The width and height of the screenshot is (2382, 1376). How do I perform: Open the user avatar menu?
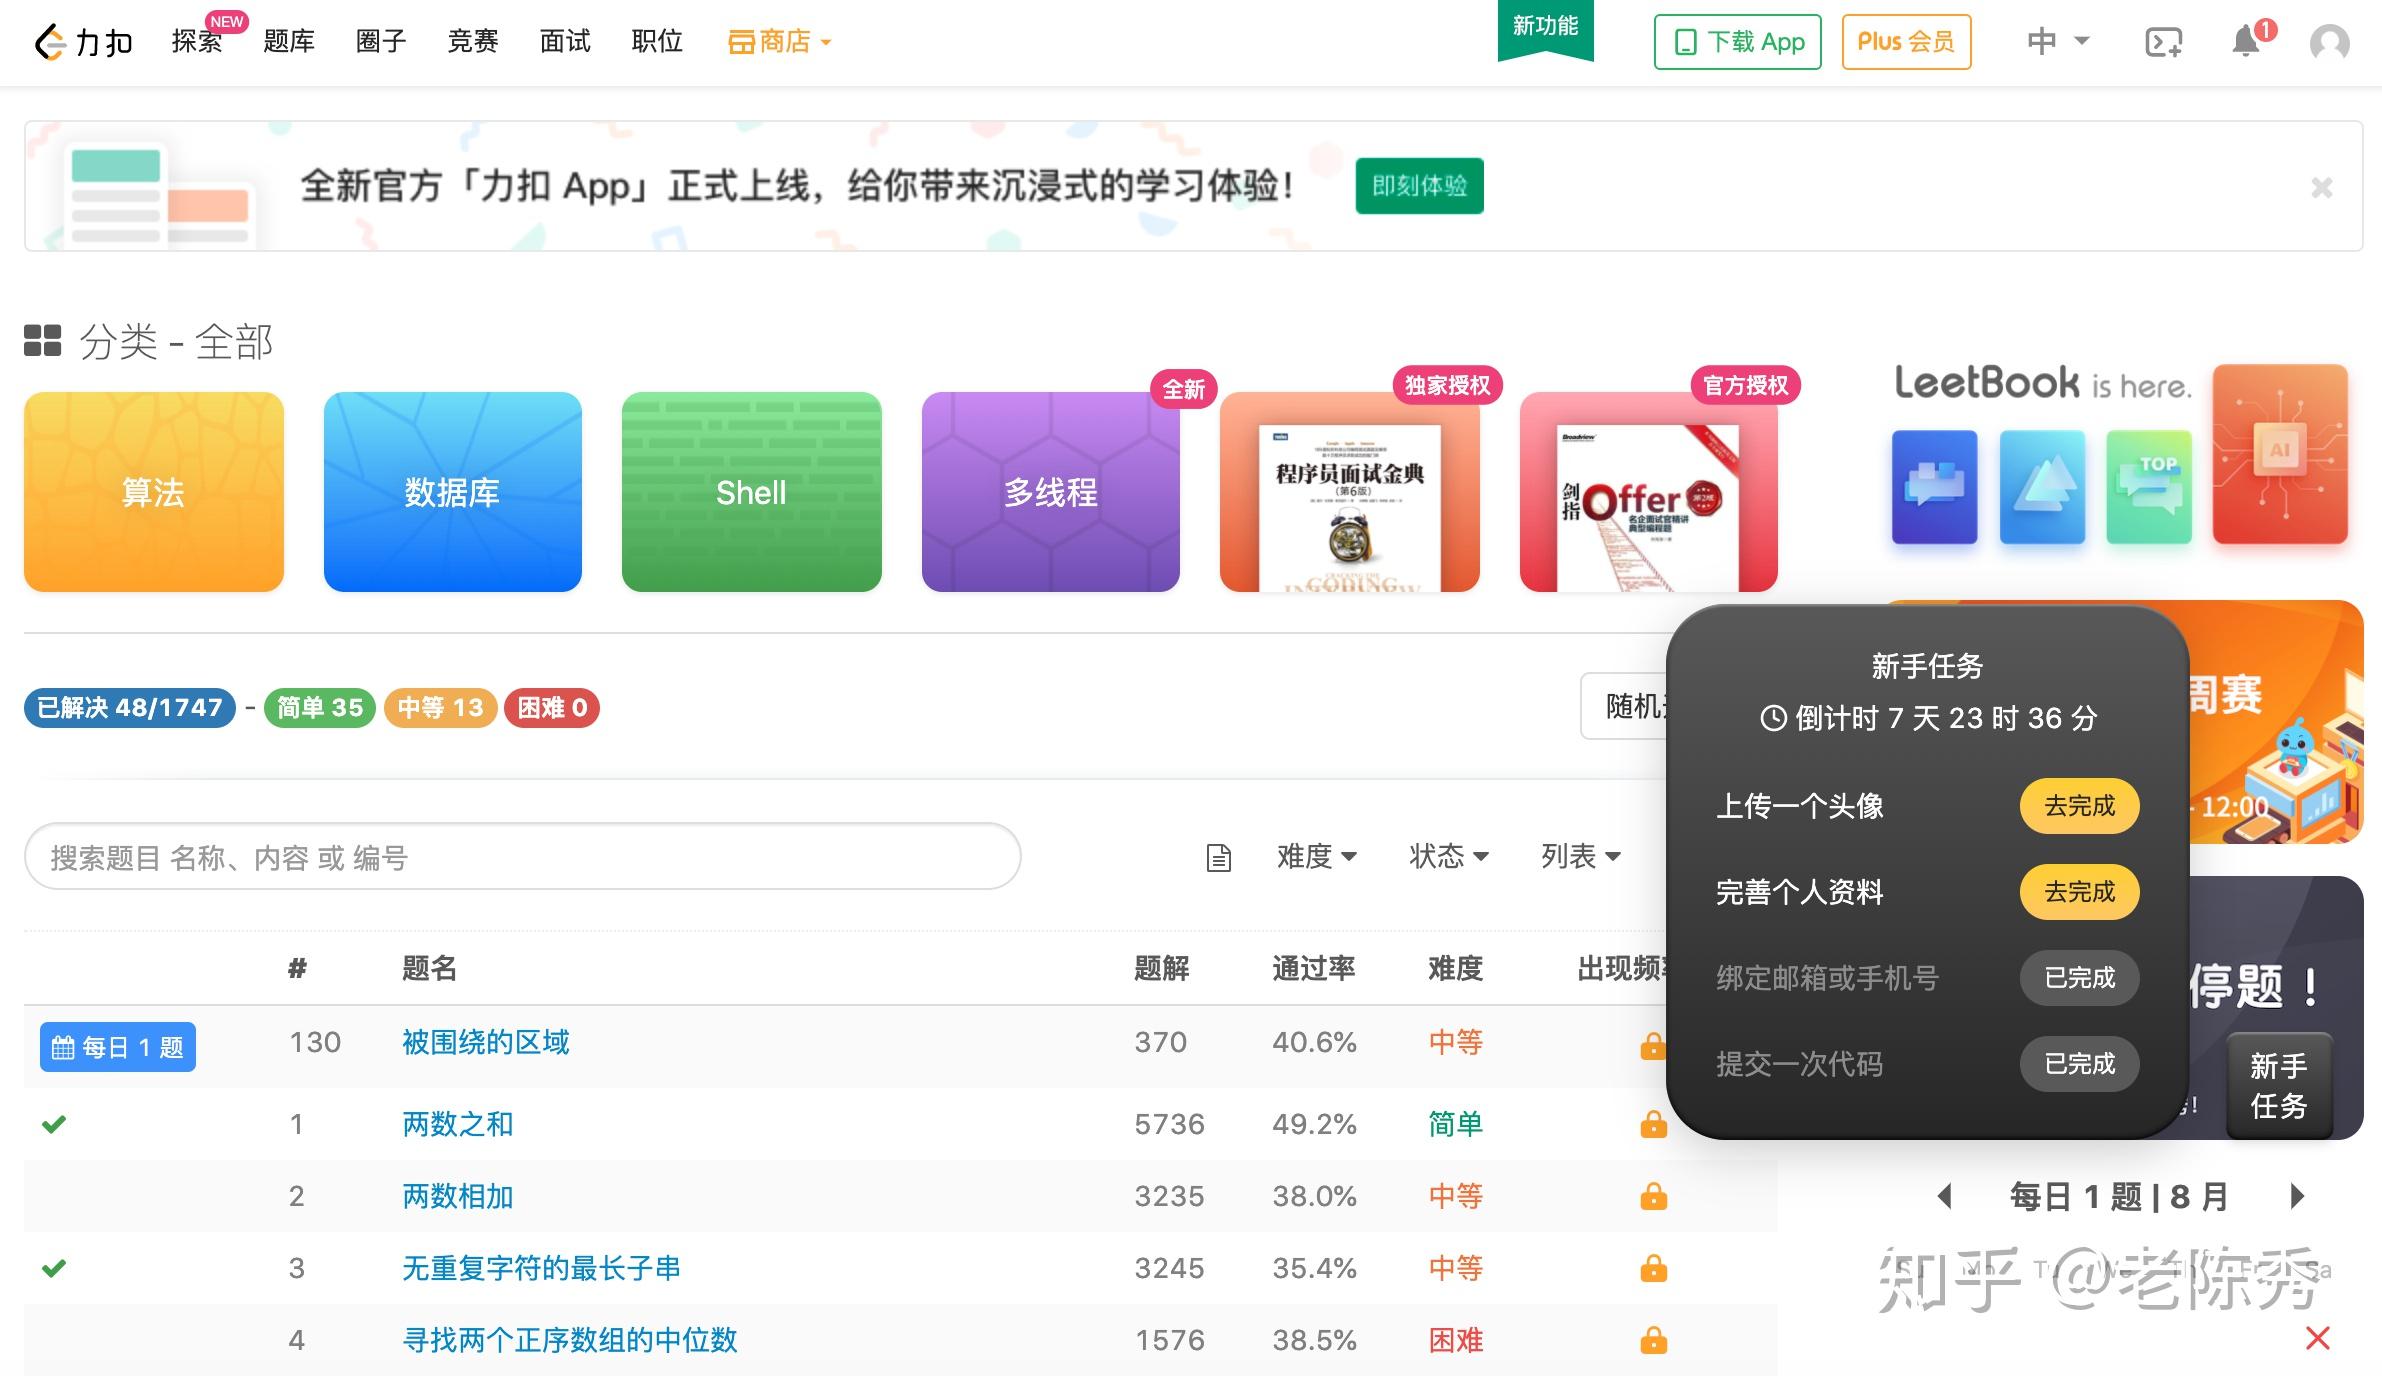pos(2330,42)
